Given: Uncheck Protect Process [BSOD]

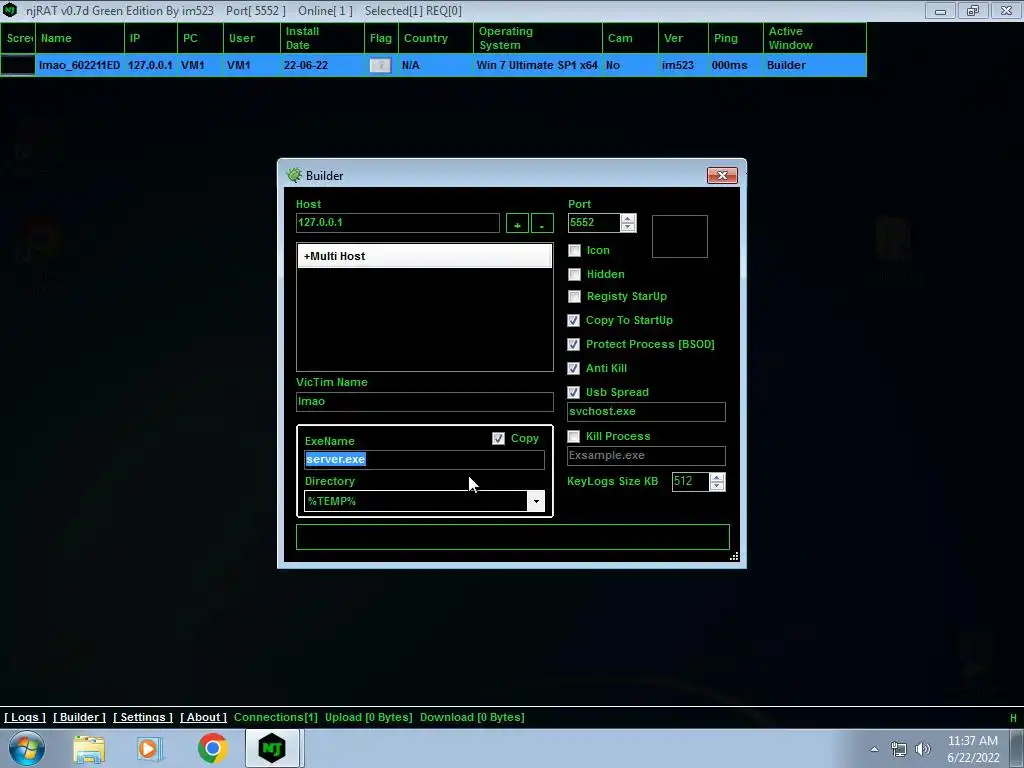Looking at the screenshot, I should pyautogui.click(x=573, y=344).
